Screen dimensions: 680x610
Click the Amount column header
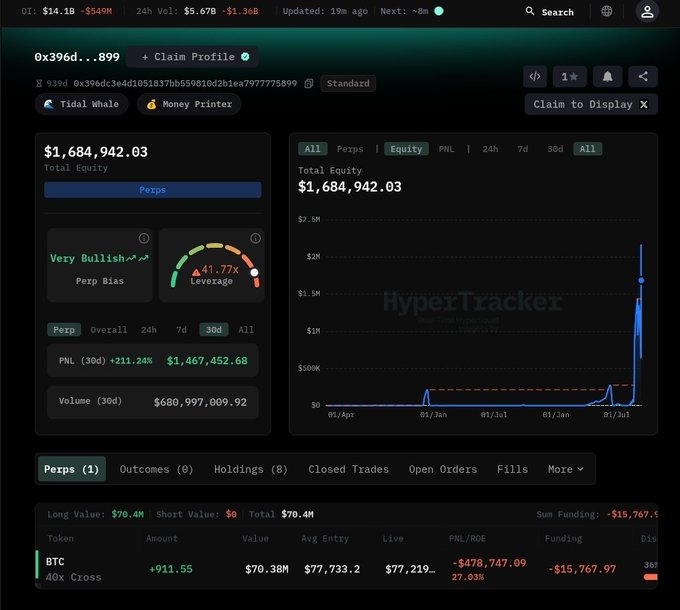pyautogui.click(x=162, y=538)
